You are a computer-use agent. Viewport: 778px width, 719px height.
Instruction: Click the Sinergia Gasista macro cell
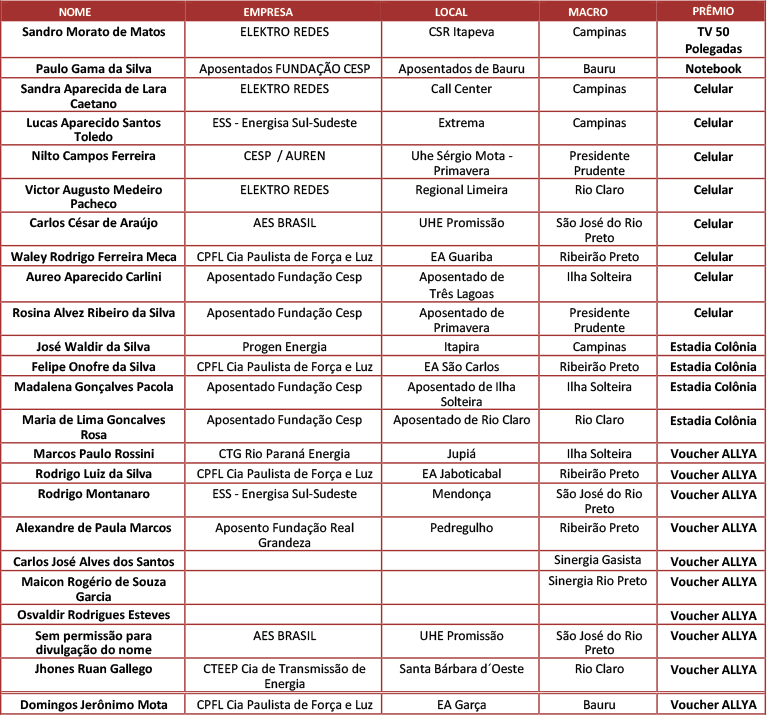point(599,560)
